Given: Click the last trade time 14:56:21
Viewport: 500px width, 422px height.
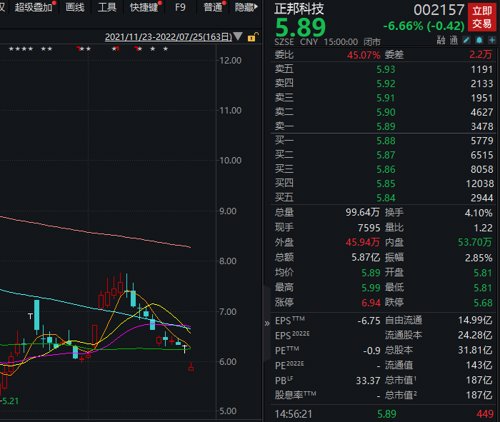Looking at the screenshot, I should point(293,414).
